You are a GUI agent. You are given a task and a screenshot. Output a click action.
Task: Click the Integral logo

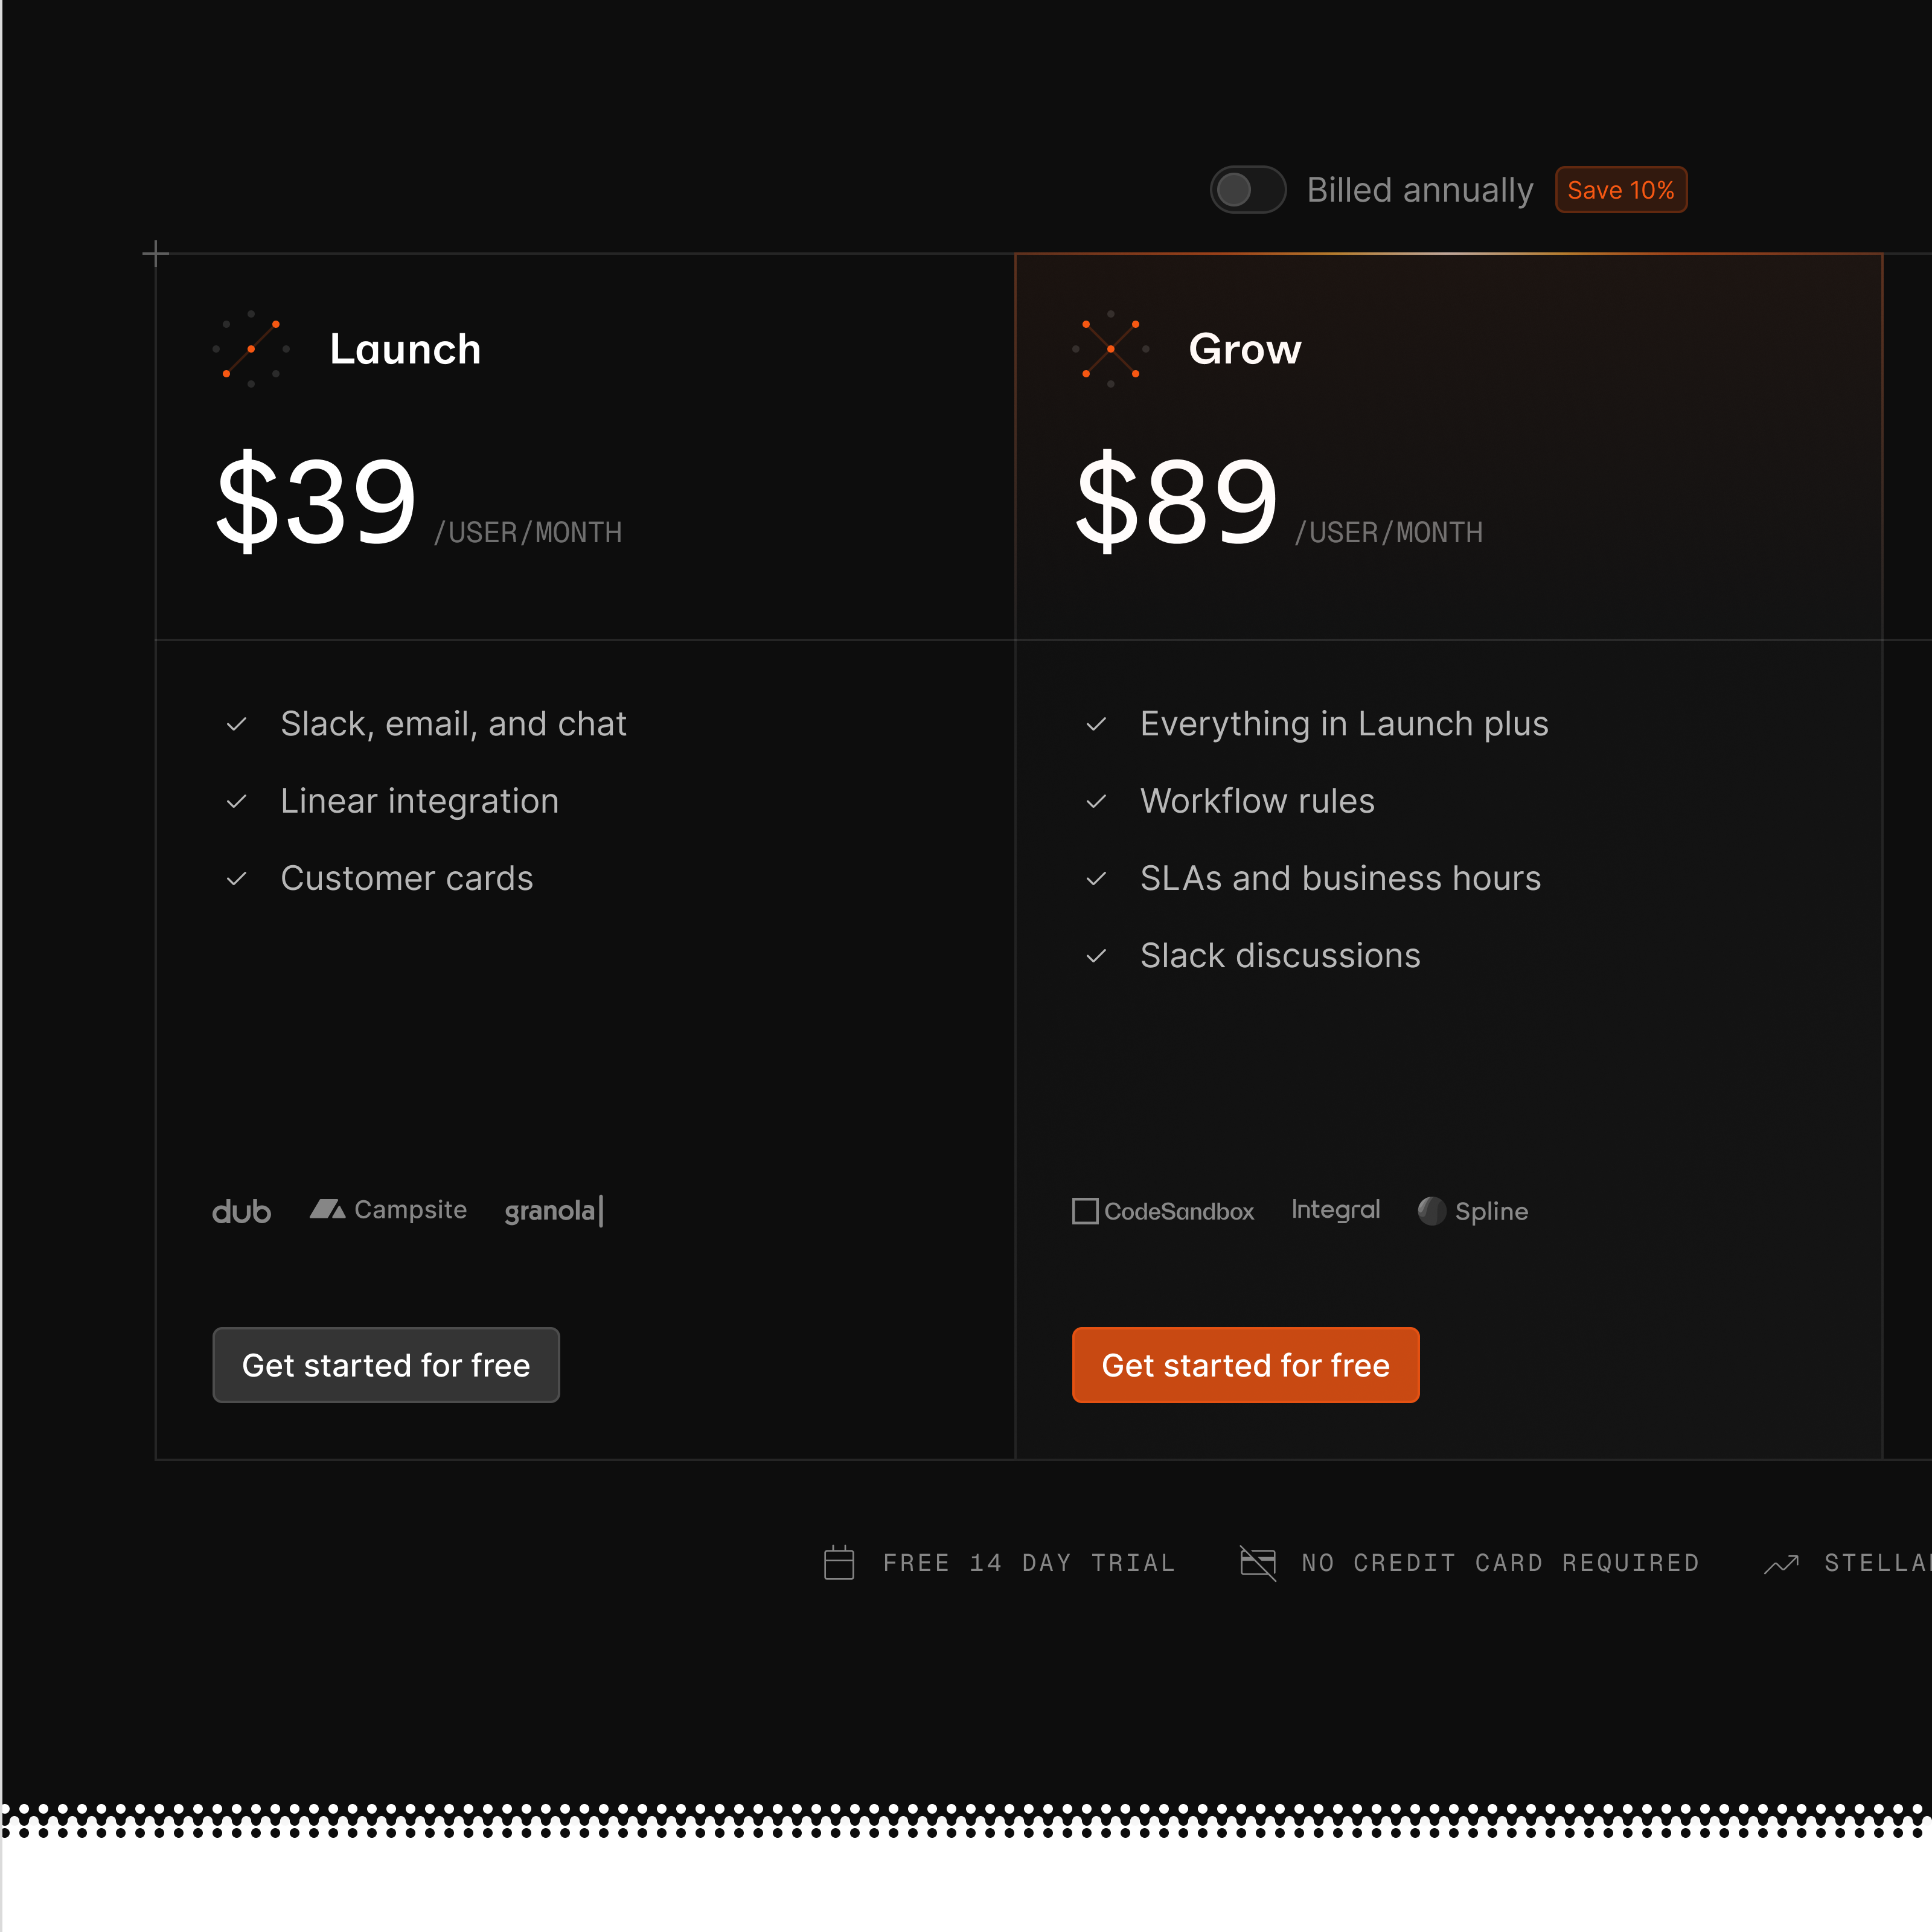(x=1335, y=1210)
